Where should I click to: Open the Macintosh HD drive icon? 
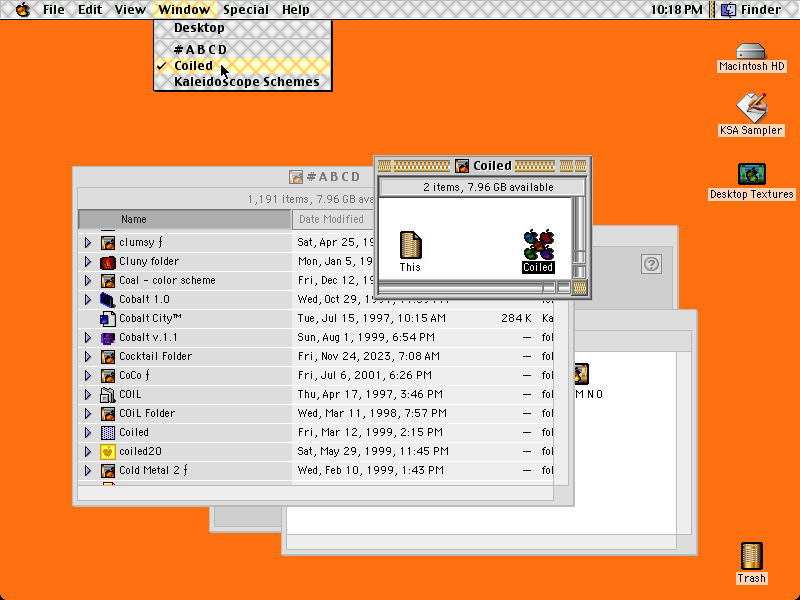point(751,52)
